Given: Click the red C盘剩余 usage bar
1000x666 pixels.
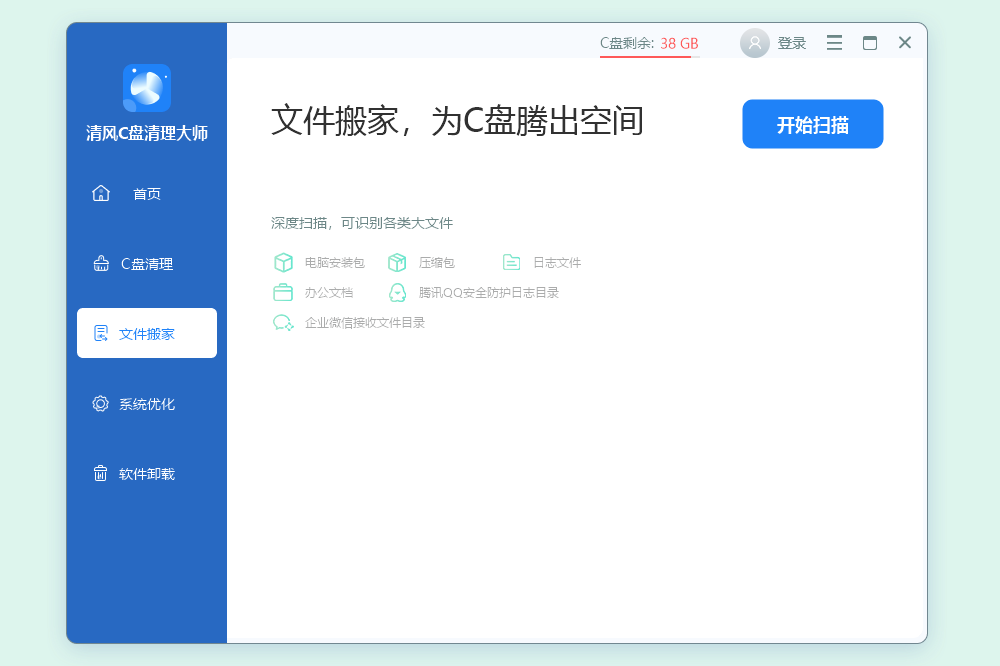Looking at the screenshot, I should 645,58.
